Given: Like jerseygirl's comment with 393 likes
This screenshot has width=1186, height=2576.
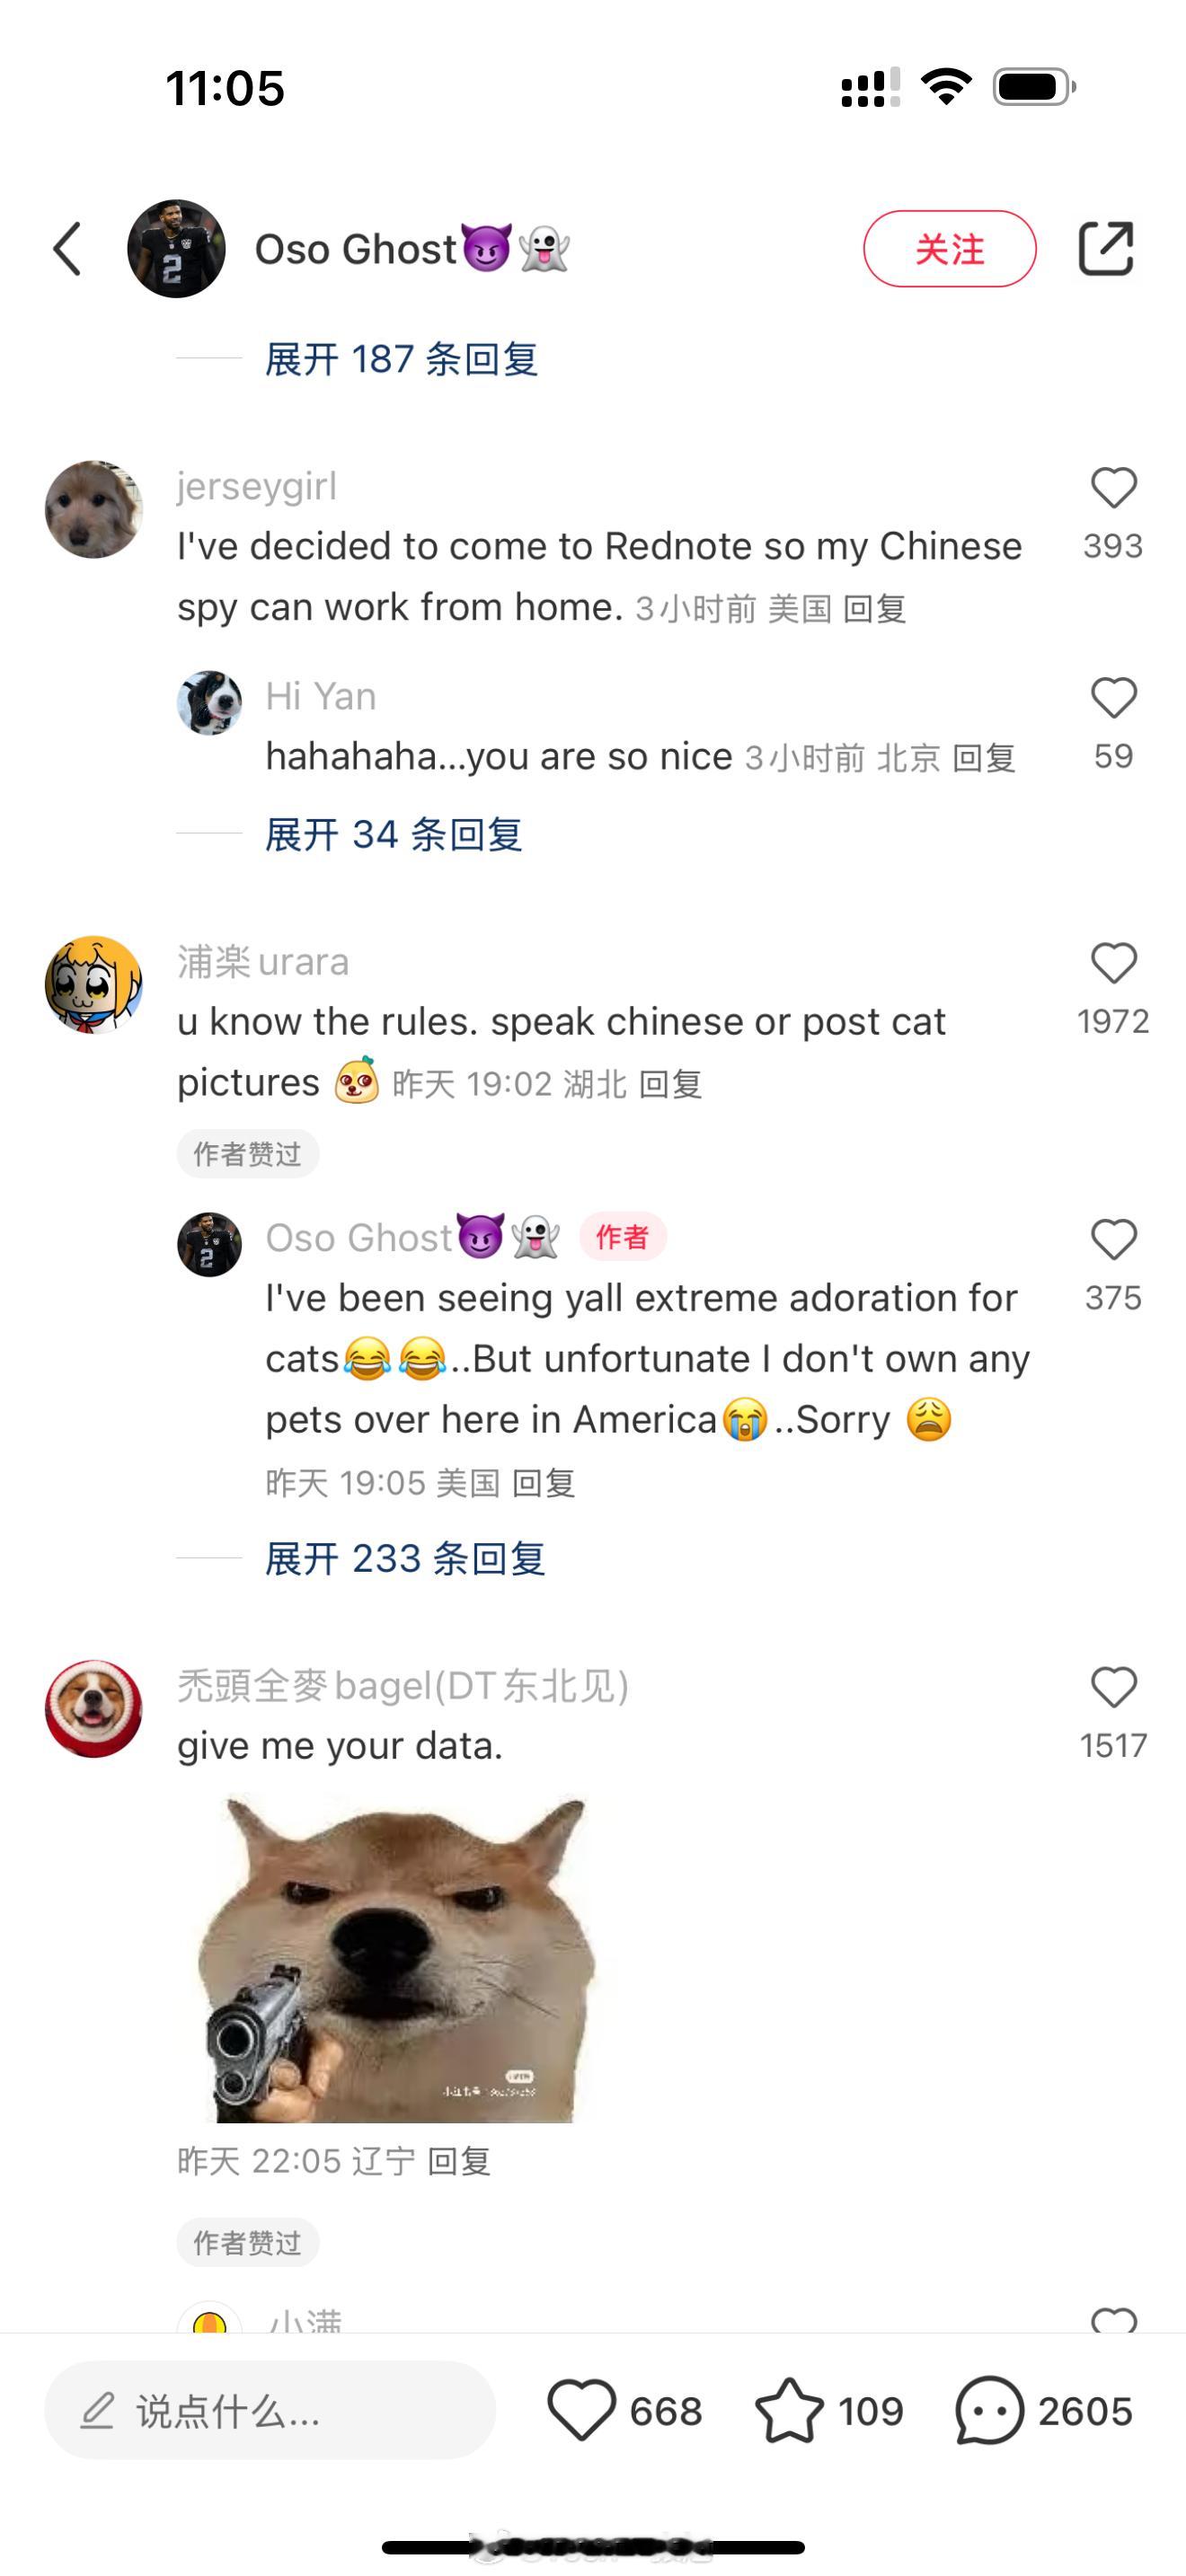Looking at the screenshot, I should [1113, 489].
